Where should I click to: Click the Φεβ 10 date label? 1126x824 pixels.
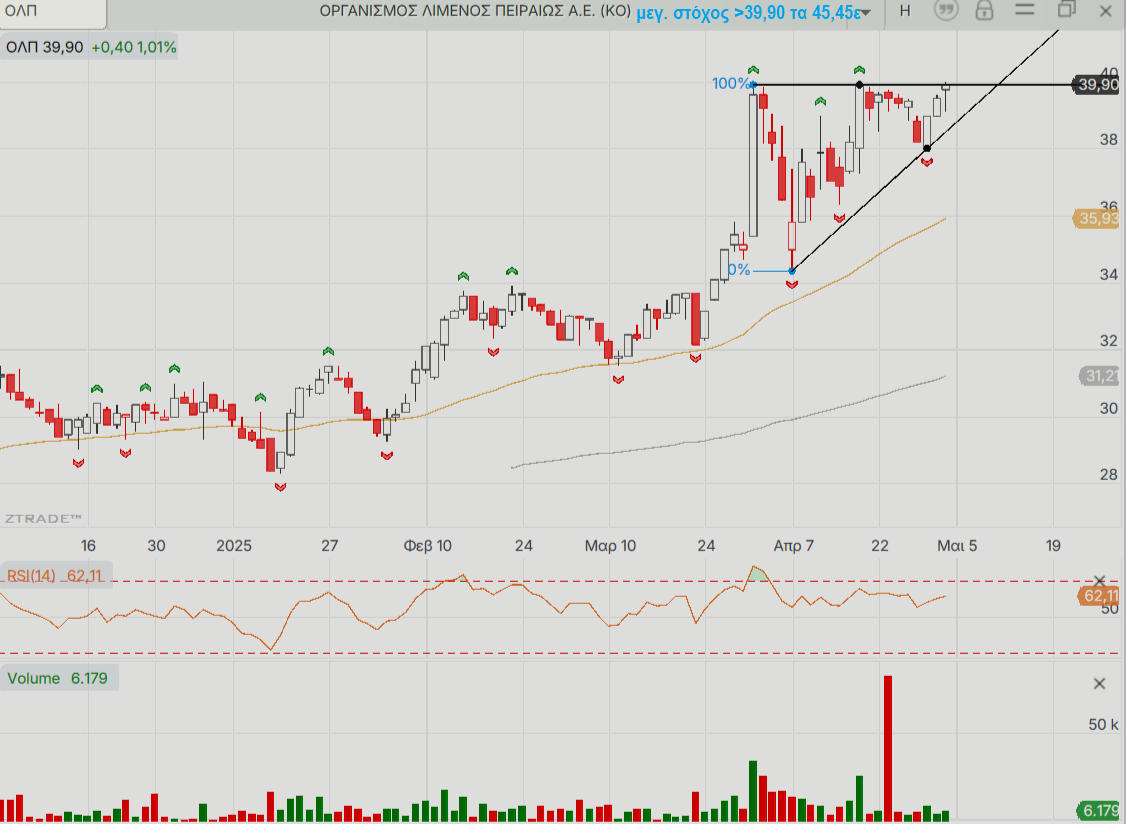(x=427, y=546)
